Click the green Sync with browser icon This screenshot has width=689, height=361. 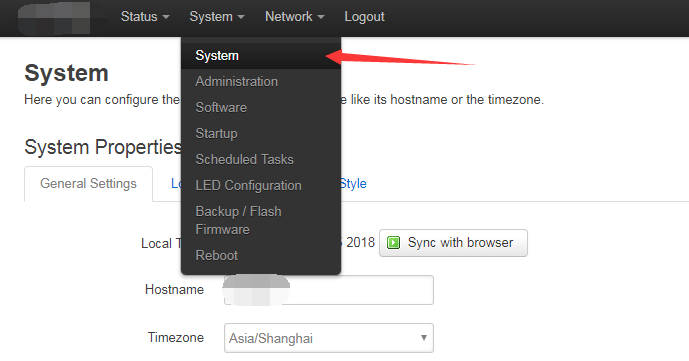click(393, 242)
